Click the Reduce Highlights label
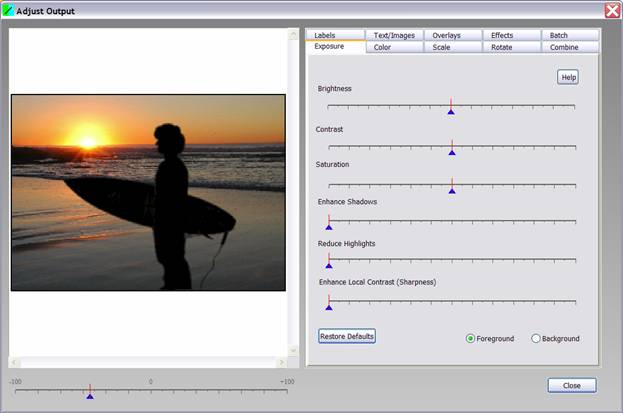Screen dimensions: 623x413 [346, 243]
